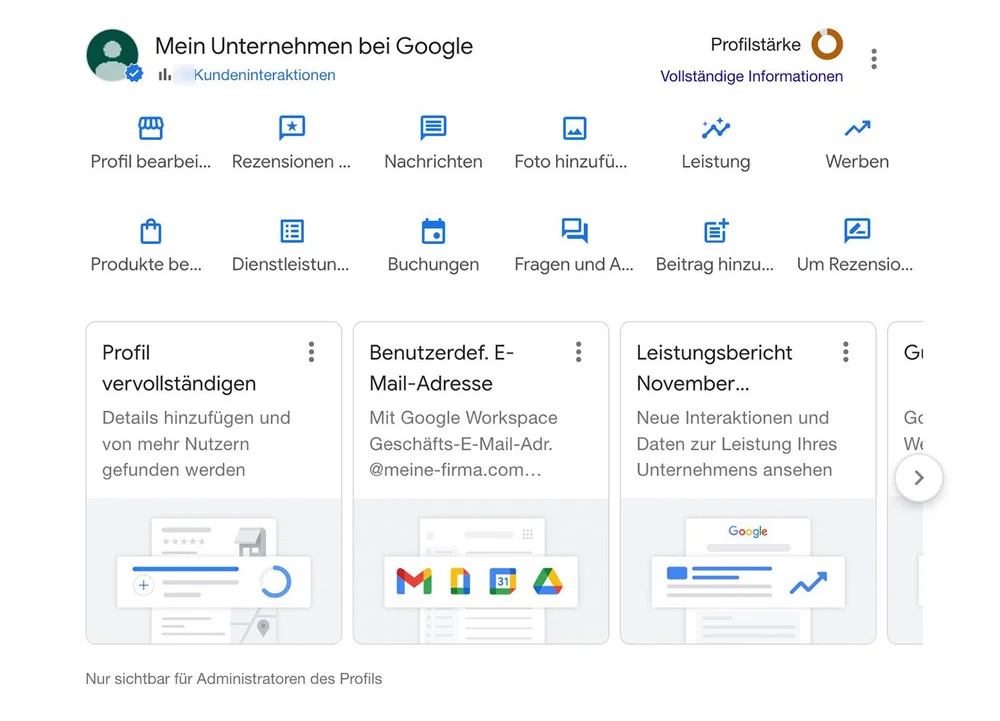The height and width of the screenshot is (721, 1000).
Task: Click the Foto hinzufü... label
Action: 571,161
